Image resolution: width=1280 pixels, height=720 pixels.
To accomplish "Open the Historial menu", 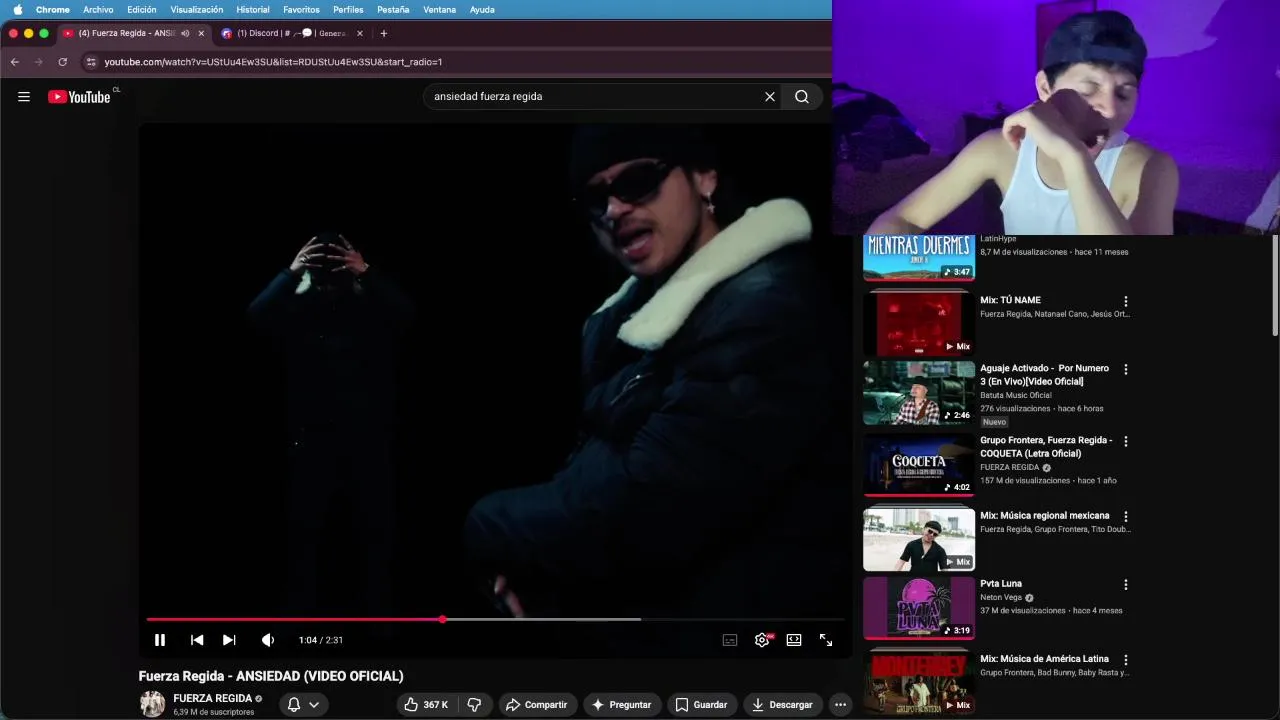I will 253,9.
